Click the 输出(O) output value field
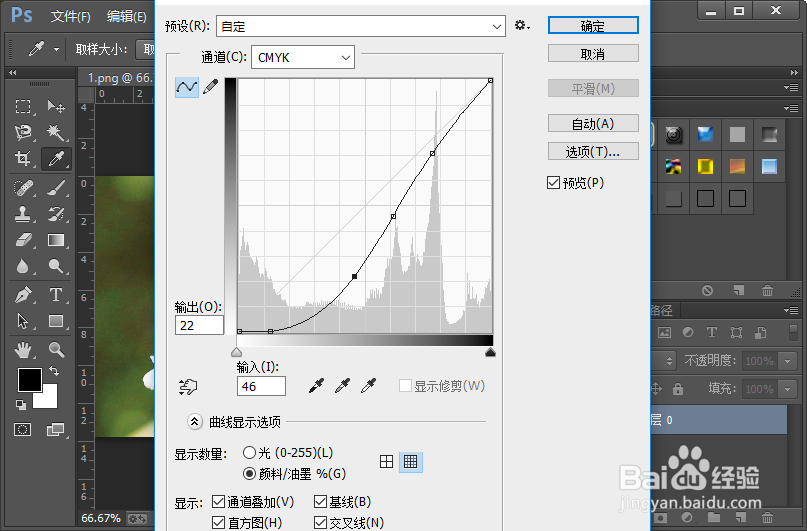The height and width of the screenshot is (531, 807). coord(199,325)
